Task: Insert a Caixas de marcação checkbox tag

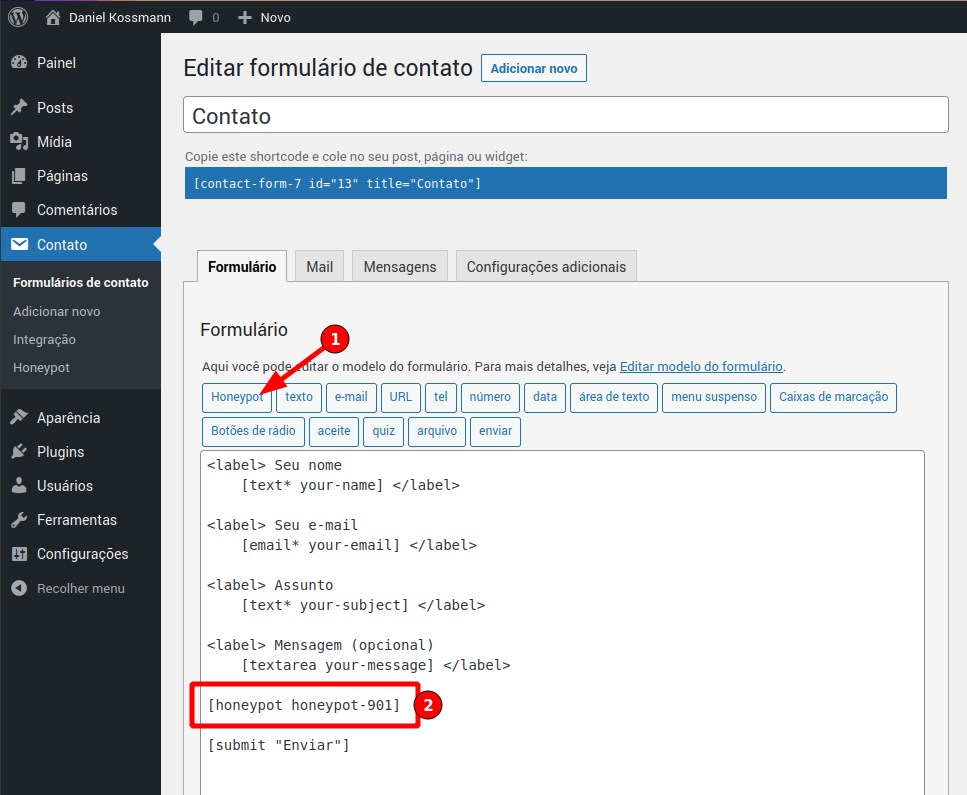Action: click(x=833, y=397)
